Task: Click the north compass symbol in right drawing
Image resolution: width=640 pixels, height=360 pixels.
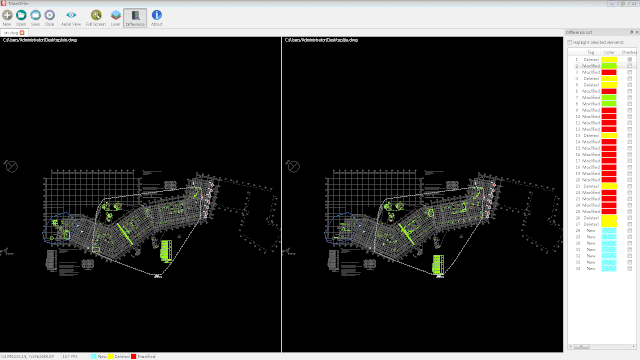Action: tap(293, 166)
